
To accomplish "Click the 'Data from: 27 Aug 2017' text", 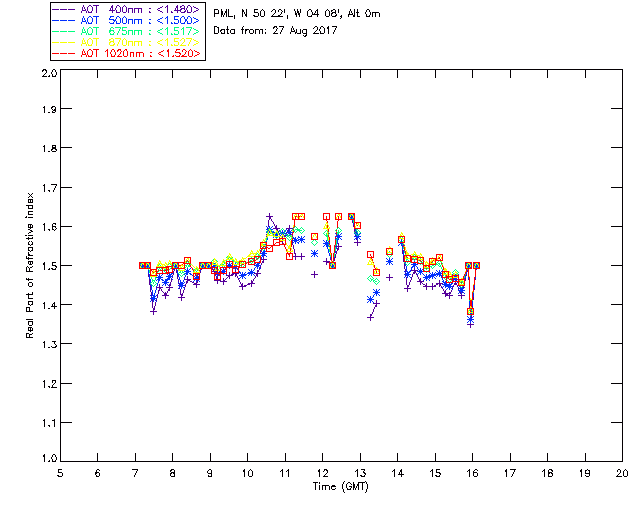I will coord(275,31).
